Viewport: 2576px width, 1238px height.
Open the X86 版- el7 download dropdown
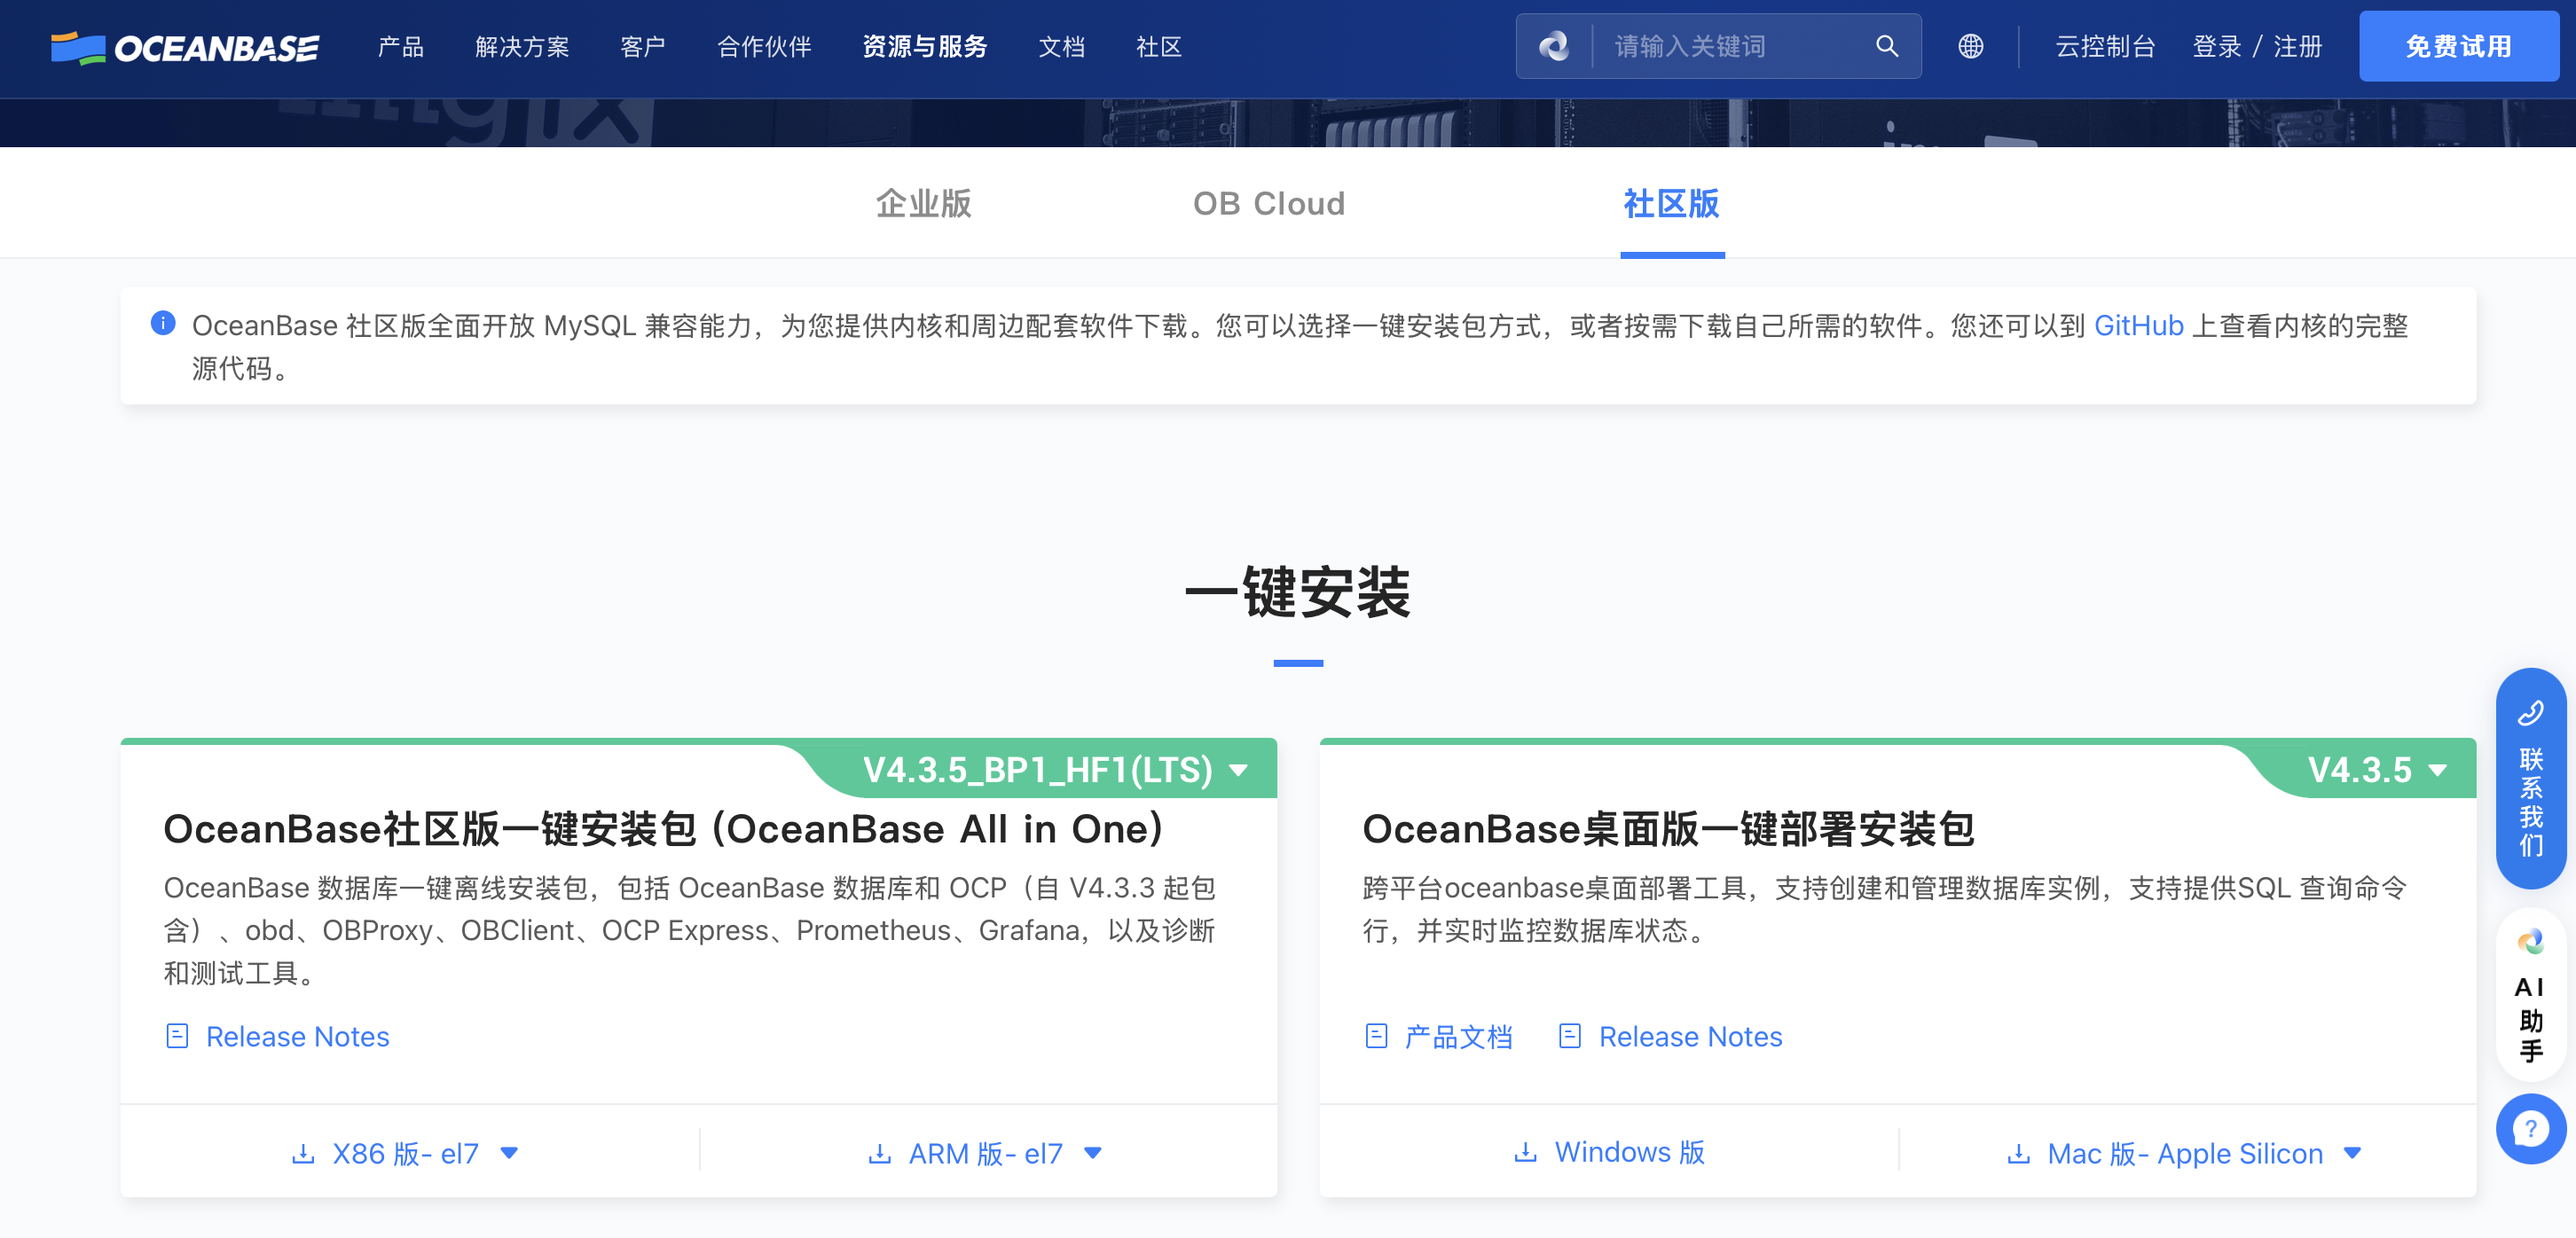(406, 1153)
